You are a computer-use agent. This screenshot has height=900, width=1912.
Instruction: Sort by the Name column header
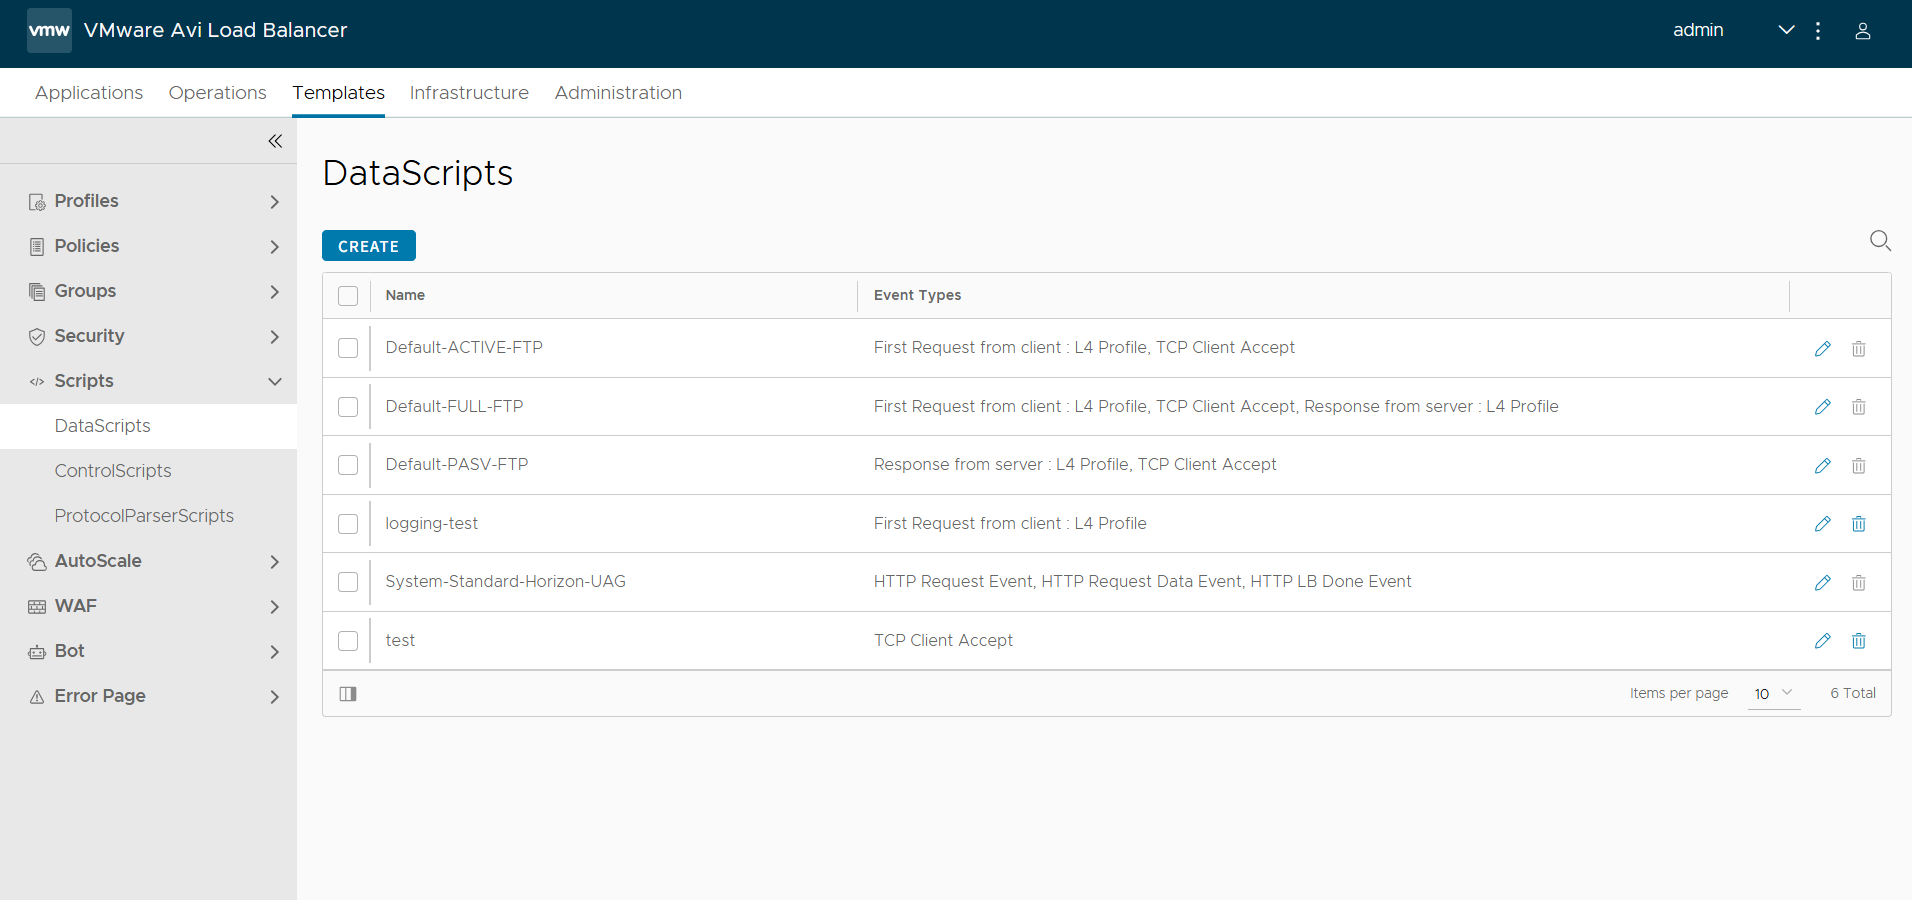coord(405,295)
